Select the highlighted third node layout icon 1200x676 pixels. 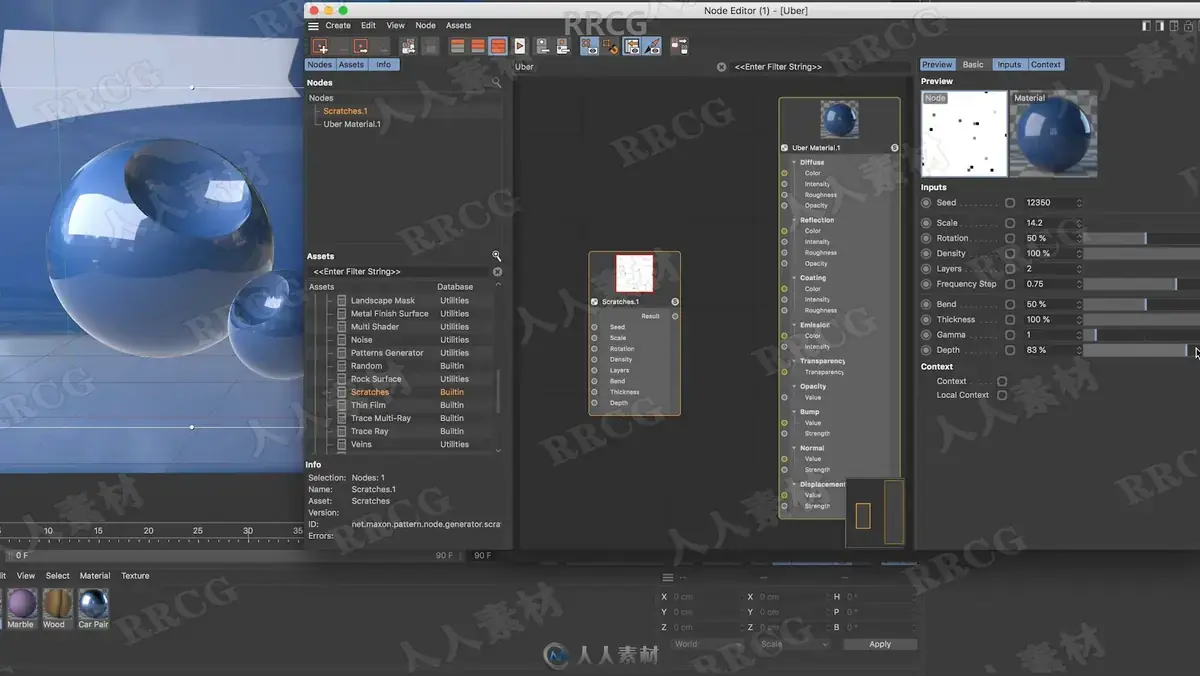[x=498, y=46]
